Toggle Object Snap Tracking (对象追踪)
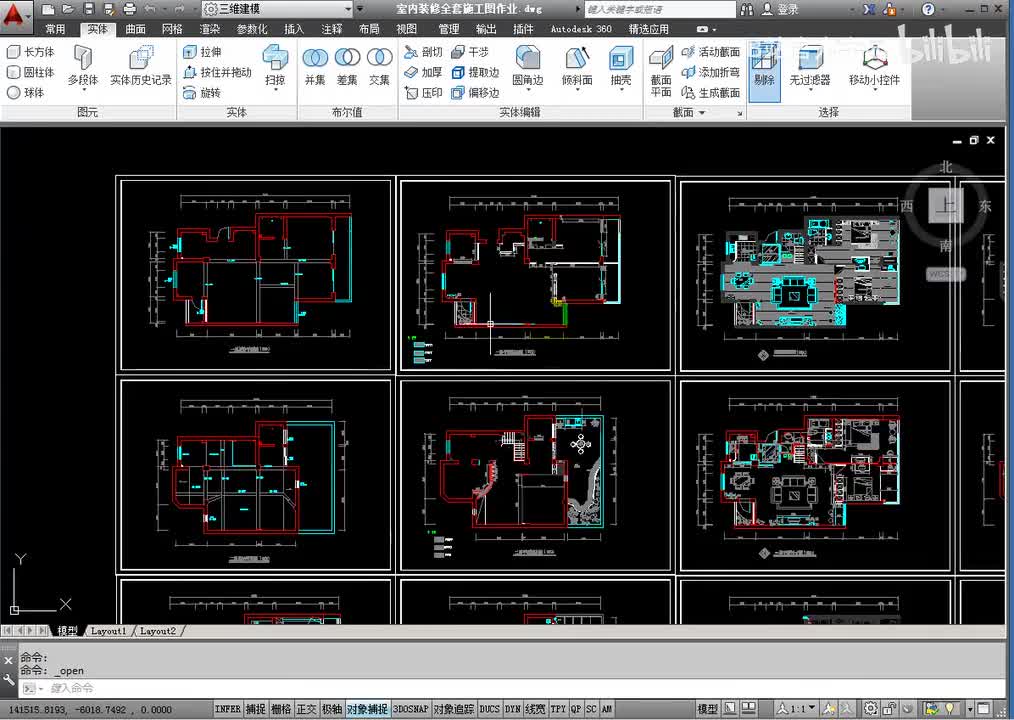The height and width of the screenshot is (720, 1014). click(453, 709)
